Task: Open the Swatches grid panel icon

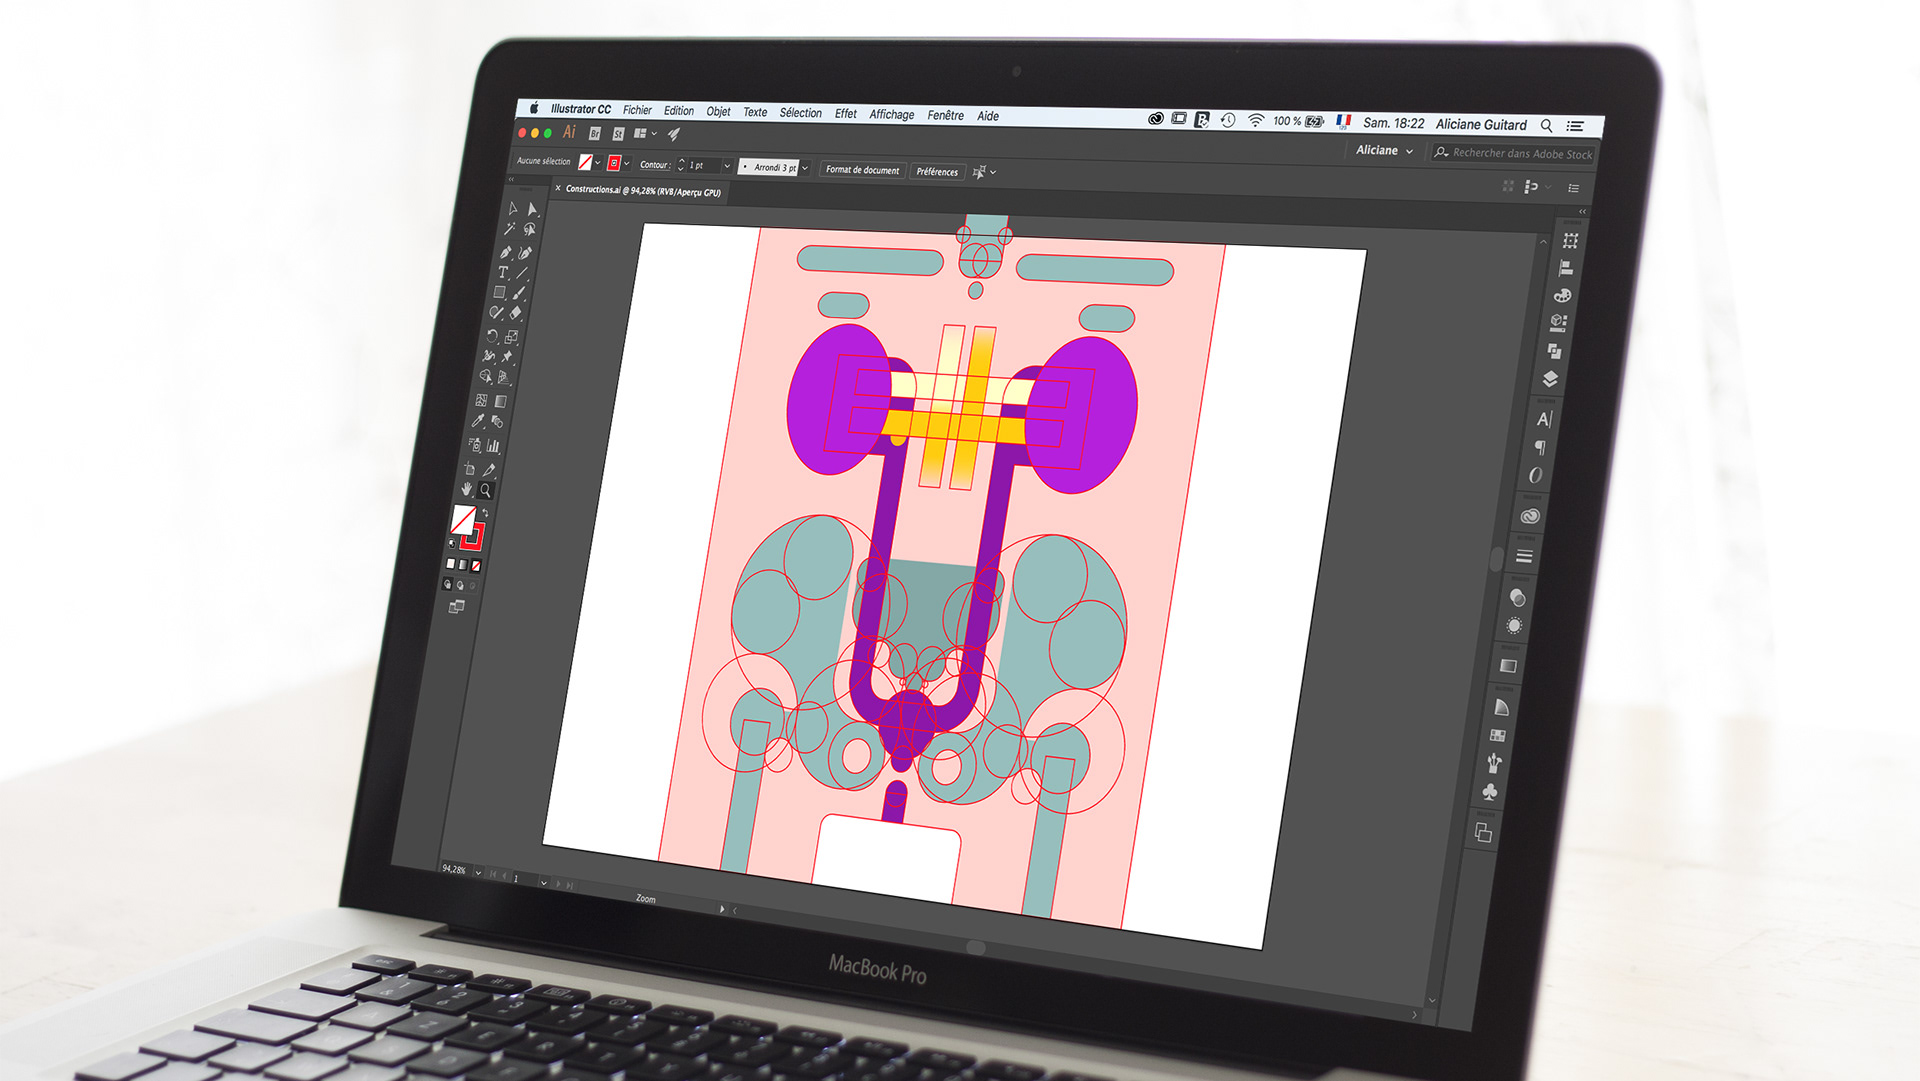Action: (x=1498, y=736)
